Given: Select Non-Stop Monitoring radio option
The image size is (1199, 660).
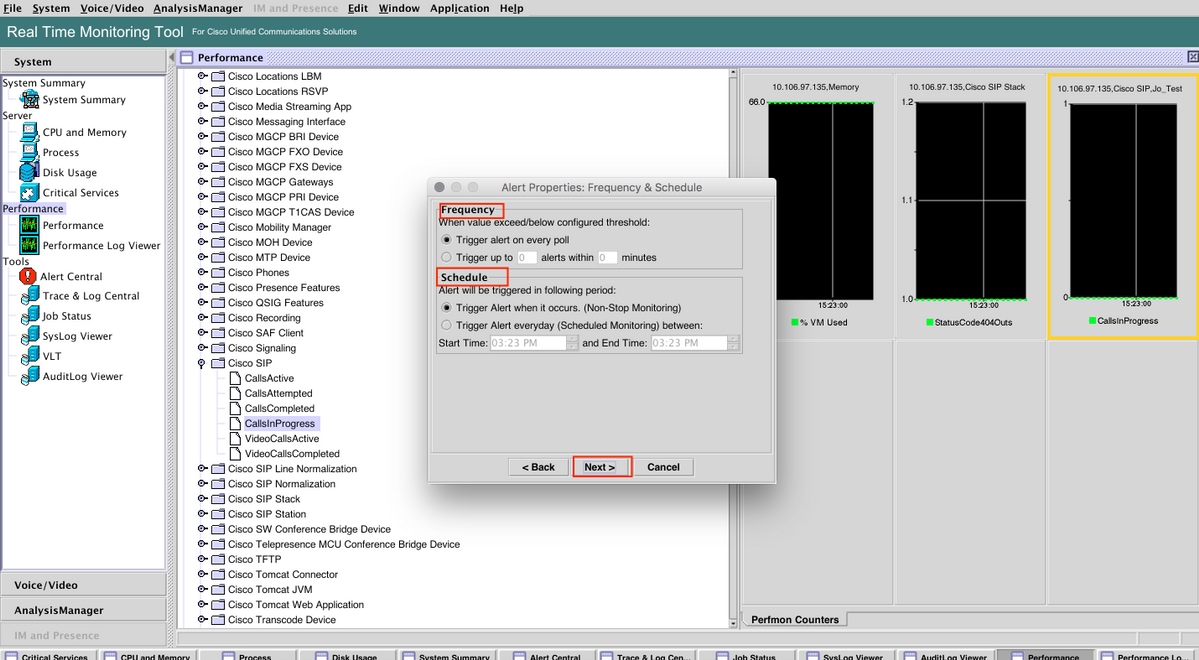Looking at the screenshot, I should (447, 307).
